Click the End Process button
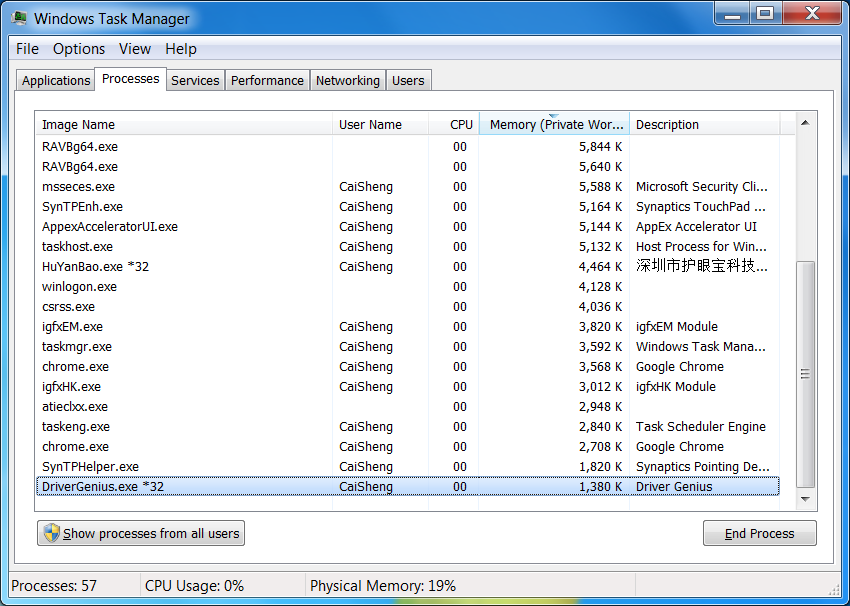This screenshot has width=850, height=606. [759, 533]
